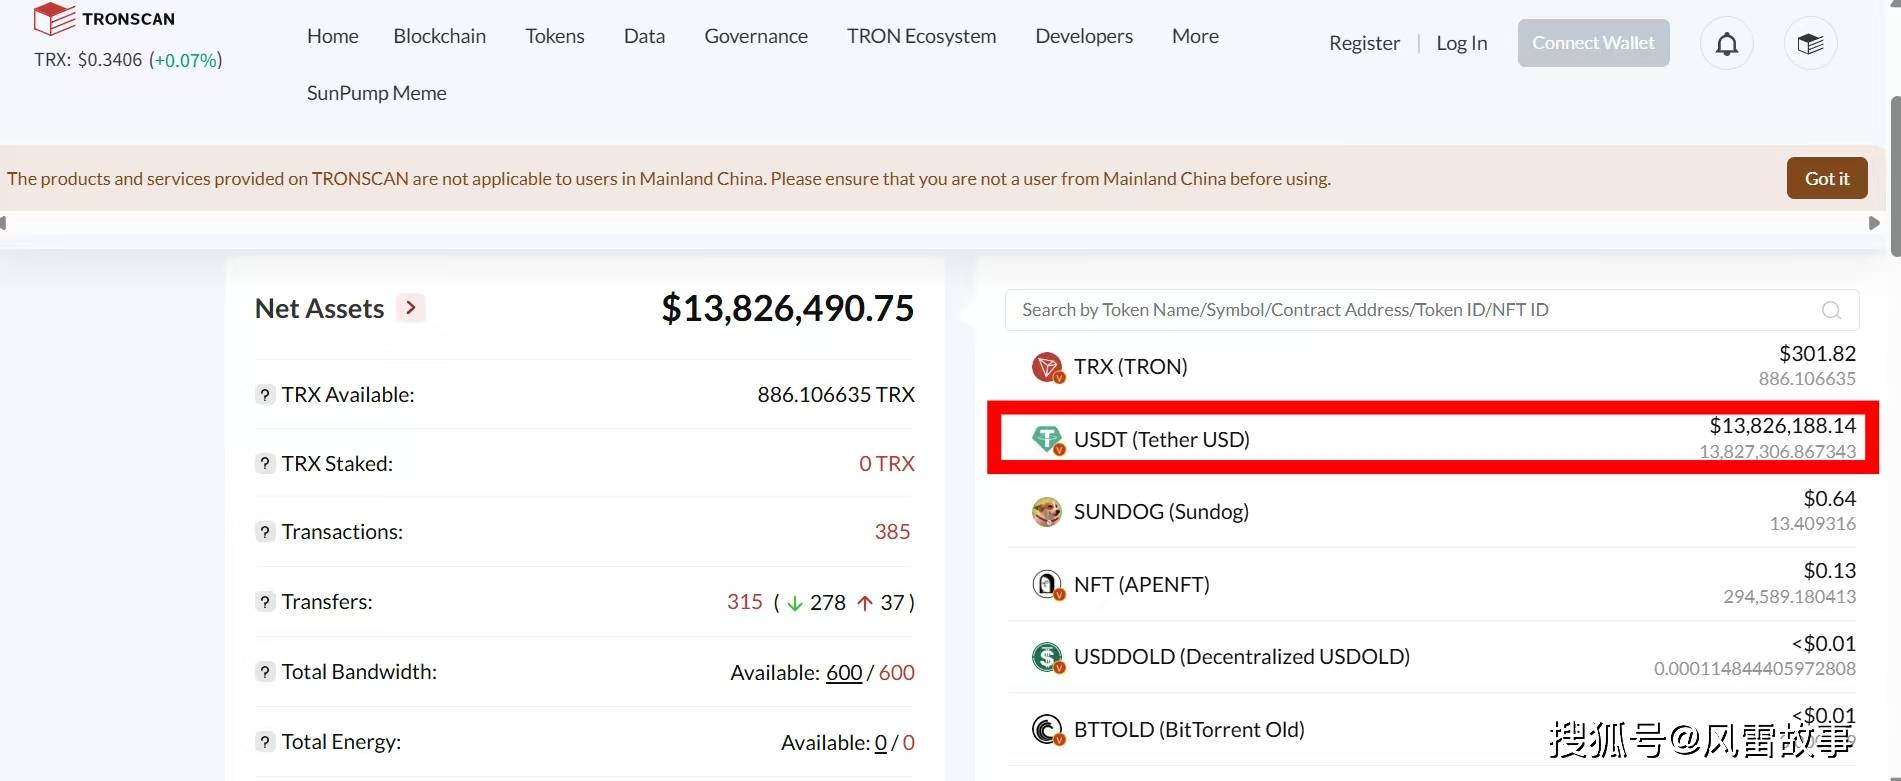
Task: Click the TRX value $301.82
Action: point(1818,354)
